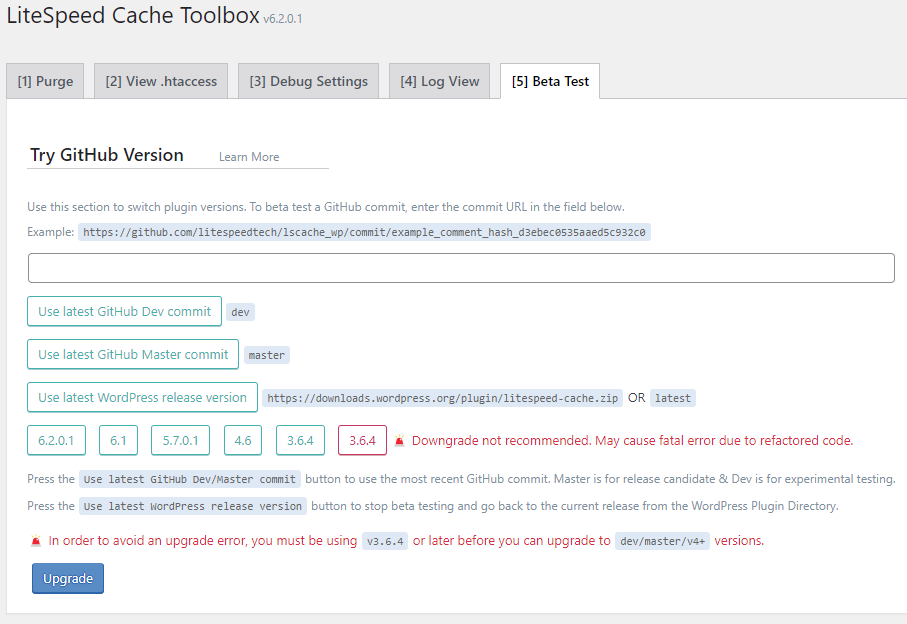This screenshot has width=907, height=624.
Task: Choose version 5.7.0.1 button
Action: coord(180,440)
